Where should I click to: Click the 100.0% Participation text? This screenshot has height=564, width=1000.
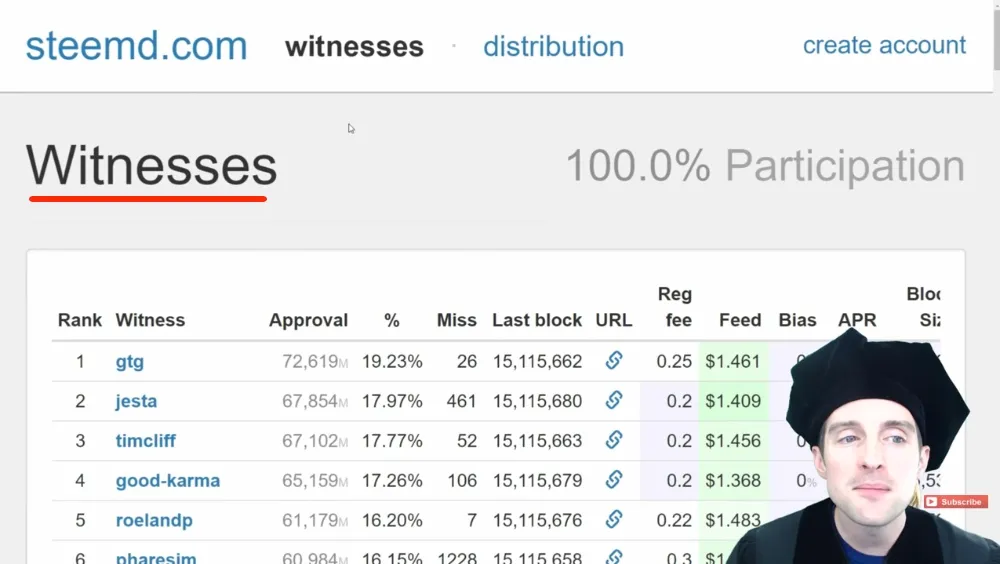point(765,166)
